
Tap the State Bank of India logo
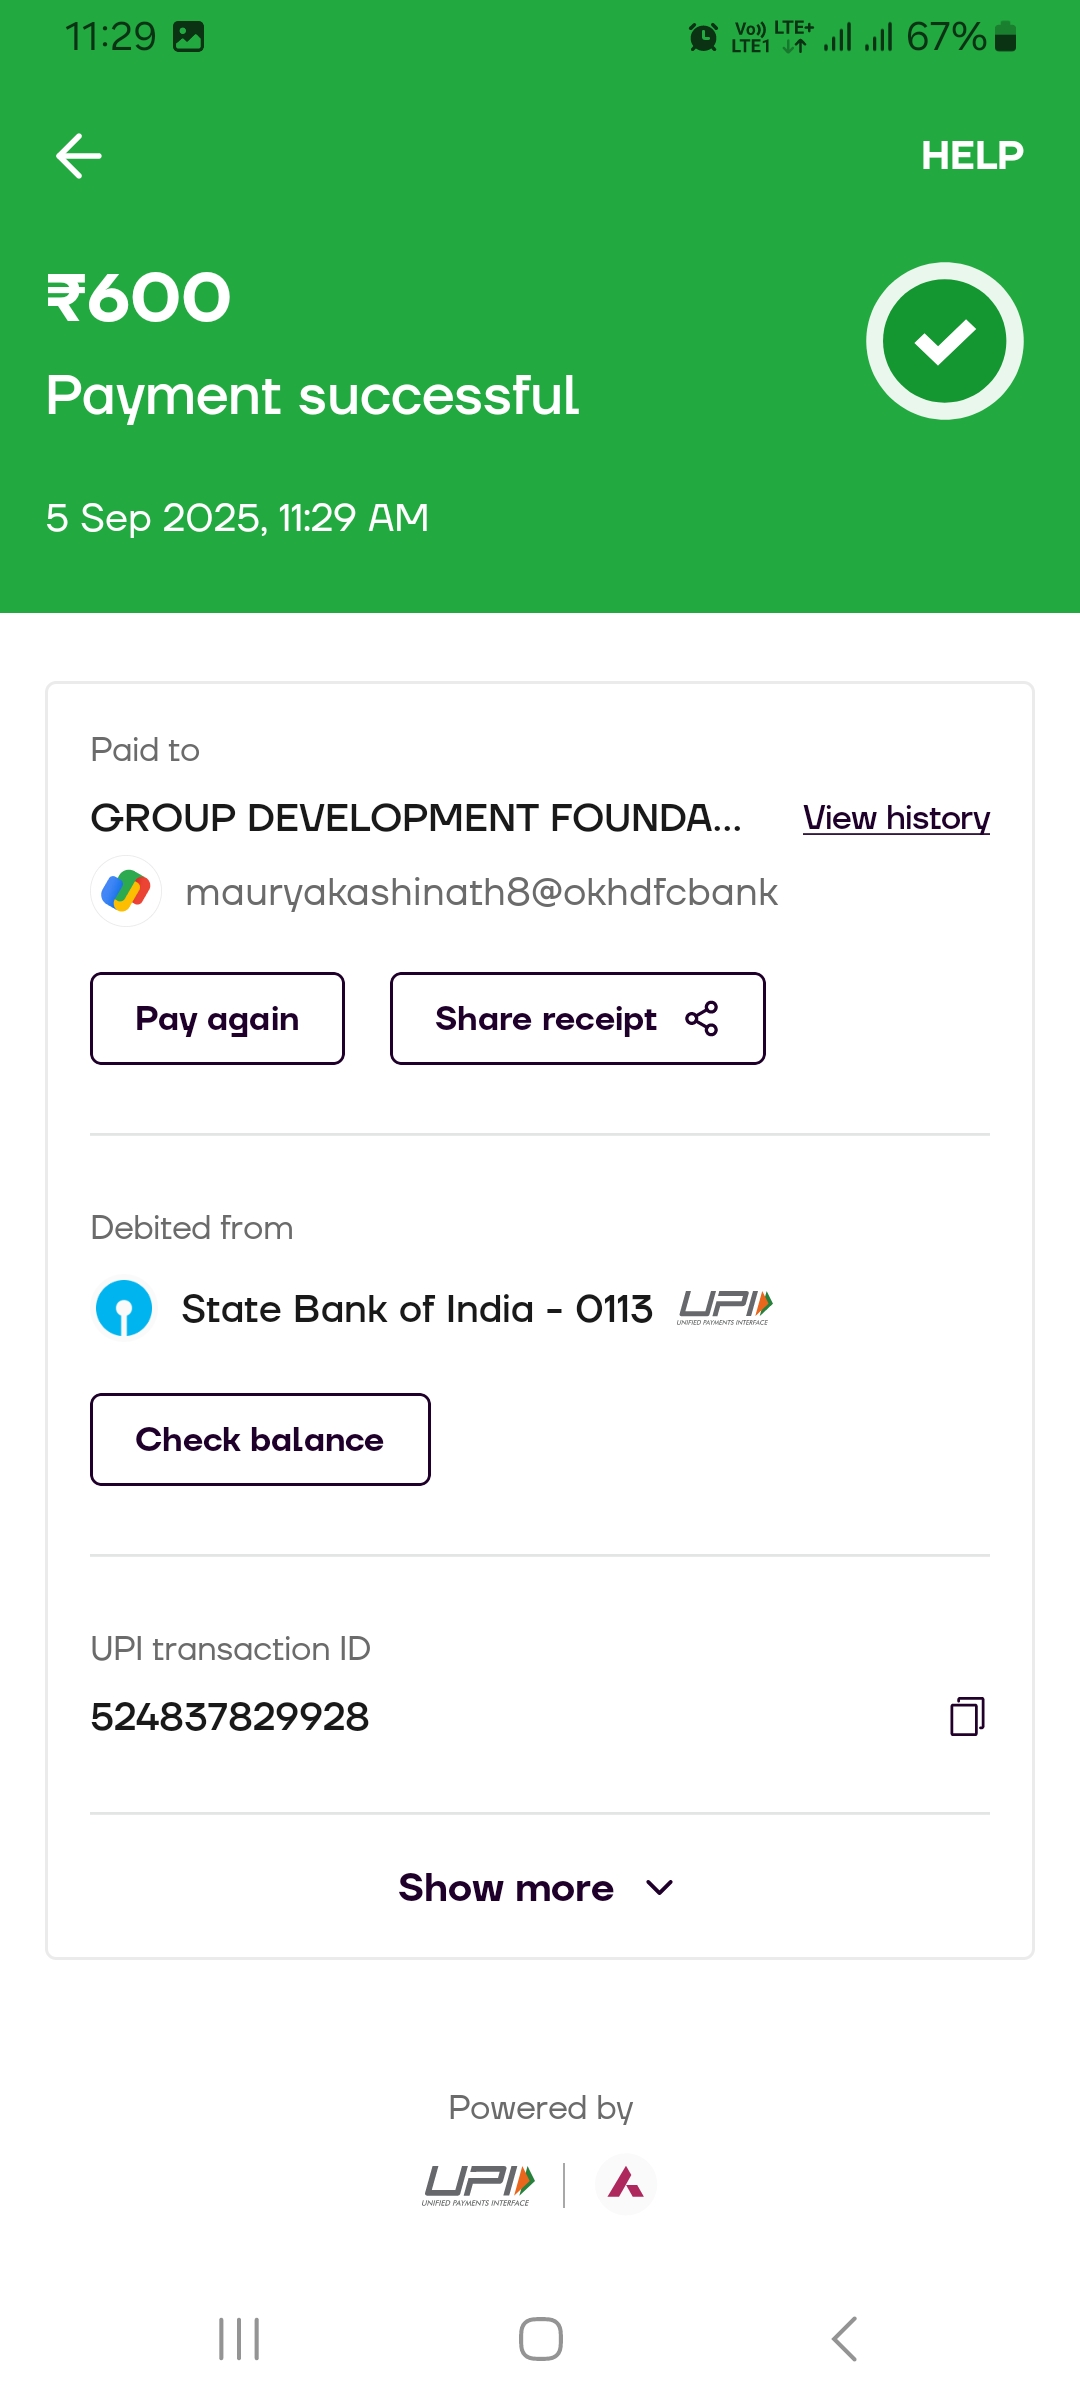[x=124, y=1309]
